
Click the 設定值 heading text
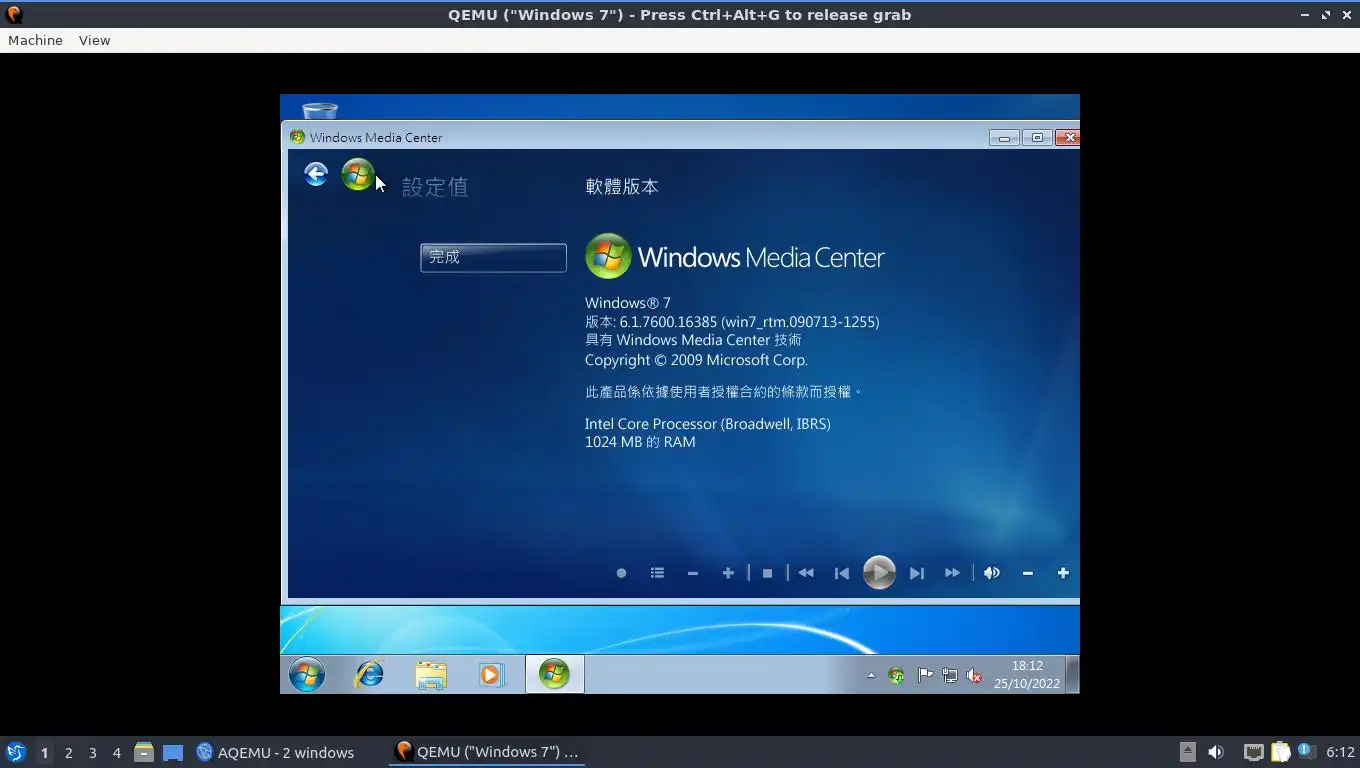click(x=435, y=187)
